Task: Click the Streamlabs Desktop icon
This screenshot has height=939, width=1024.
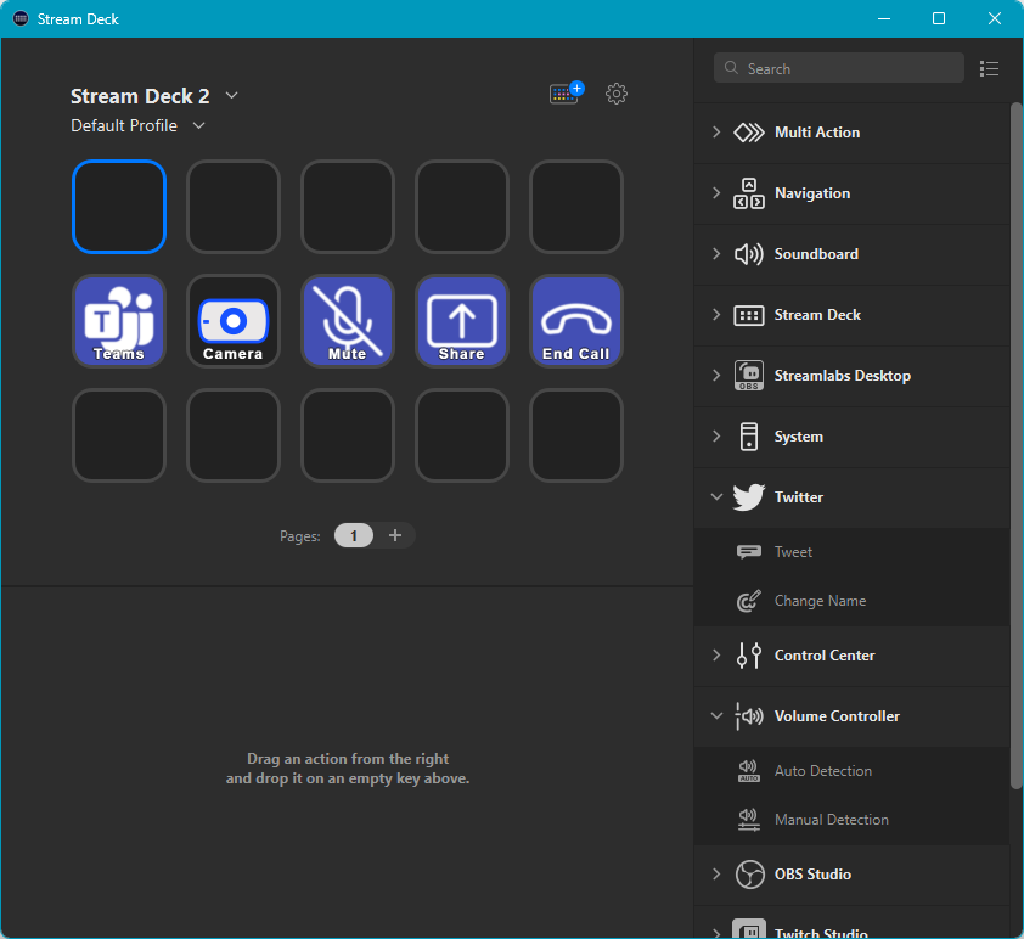Action: click(x=748, y=375)
